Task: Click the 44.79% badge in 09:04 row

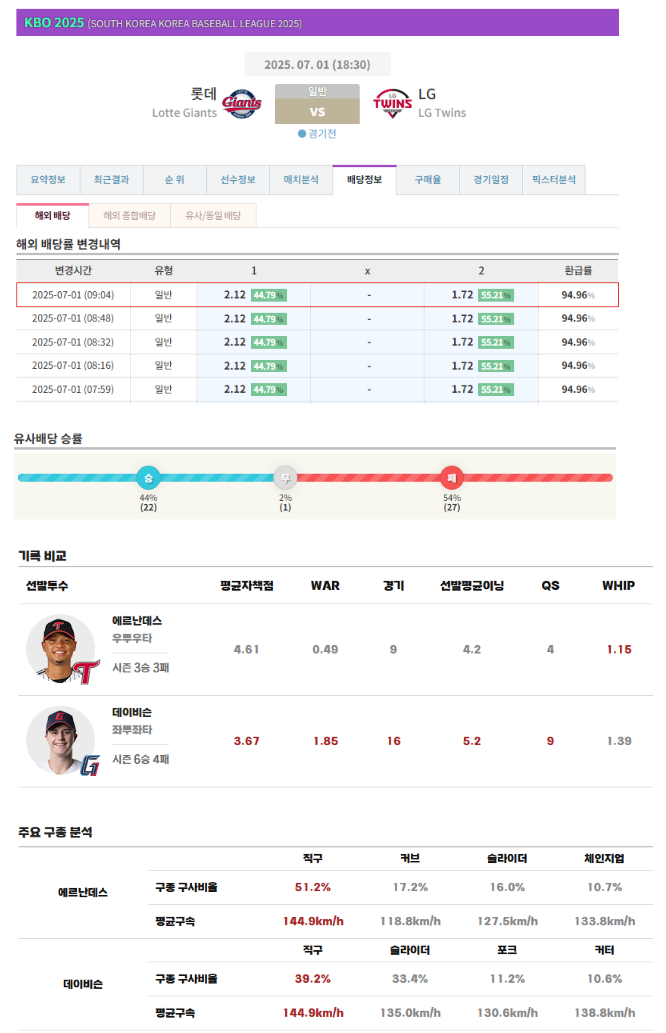Action: tap(269, 295)
